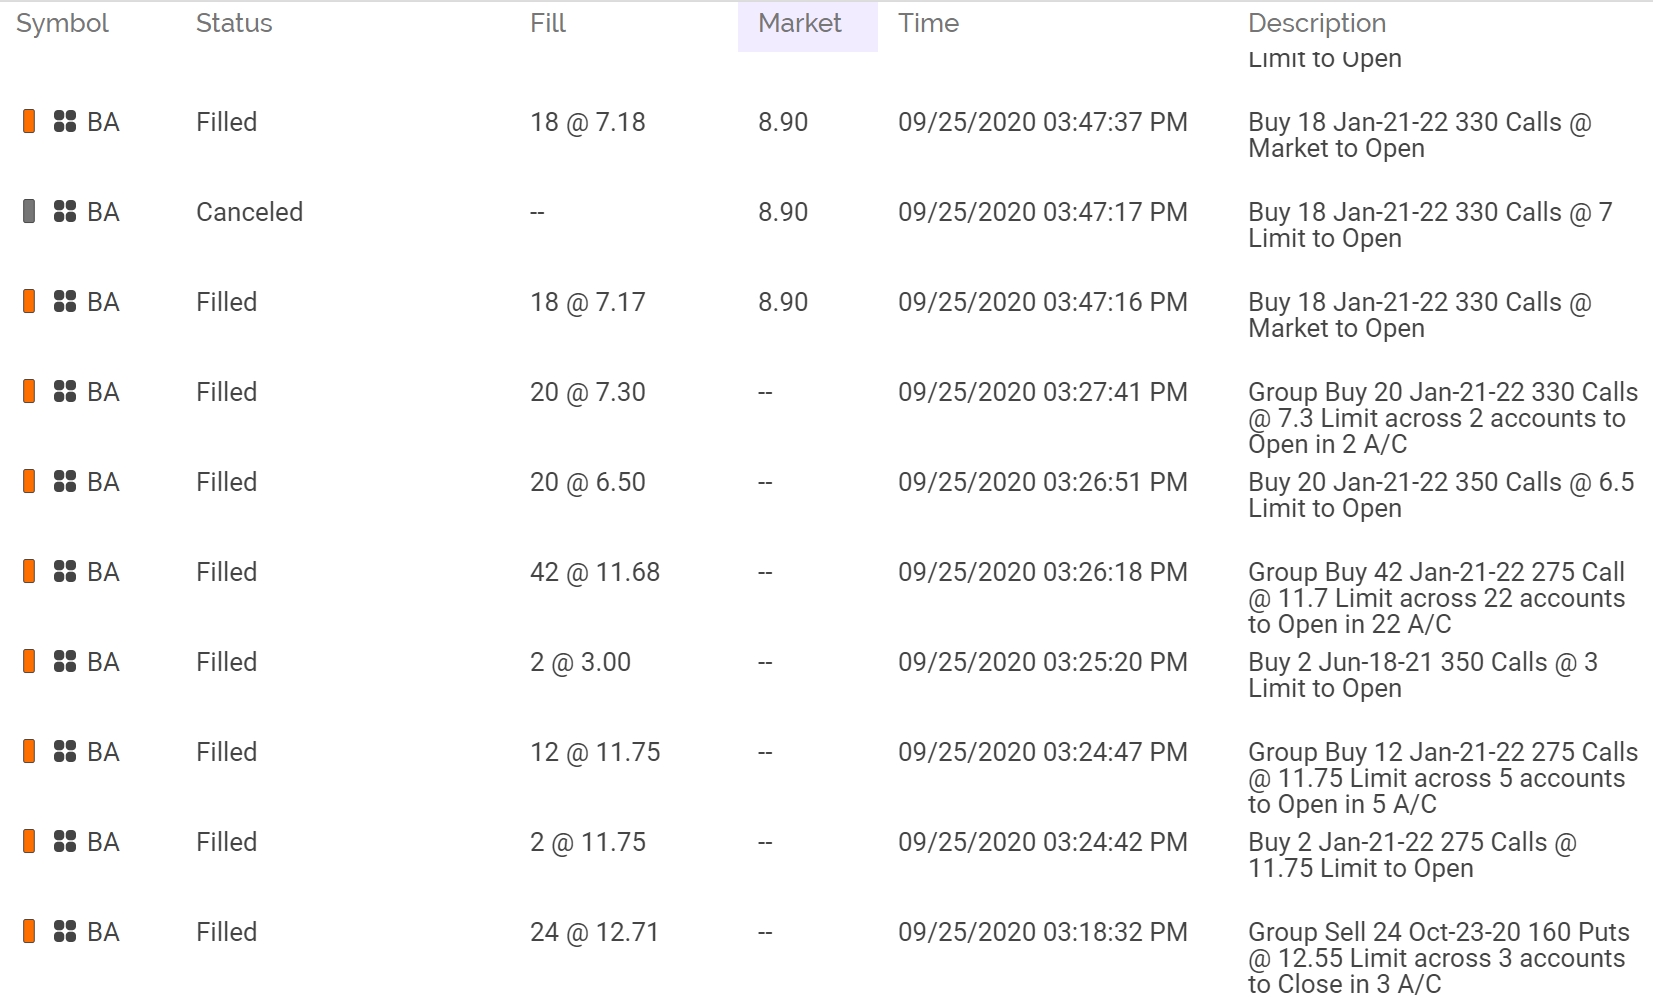Click the grid icon on the 2 @ 3.00 order row
Screen dimensions: 1653x997
coord(65,662)
